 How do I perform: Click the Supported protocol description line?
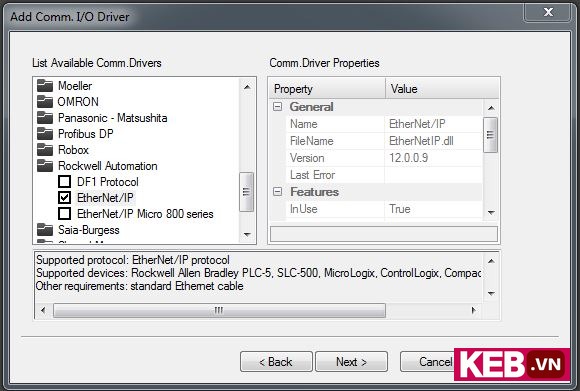coord(133,260)
